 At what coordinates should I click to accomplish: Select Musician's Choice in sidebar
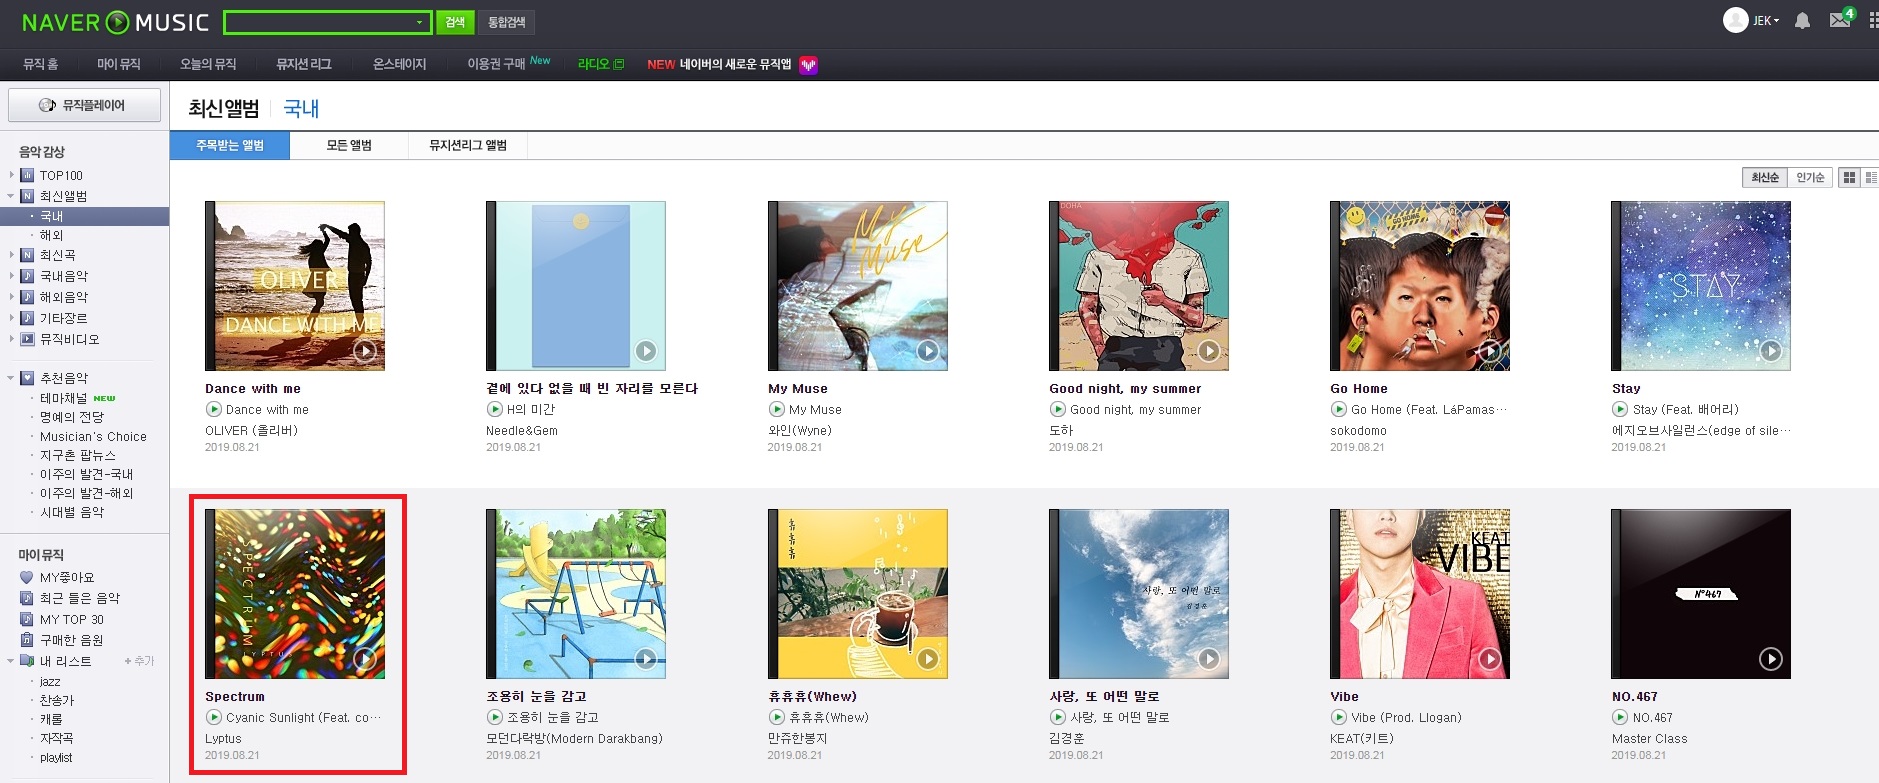(93, 437)
